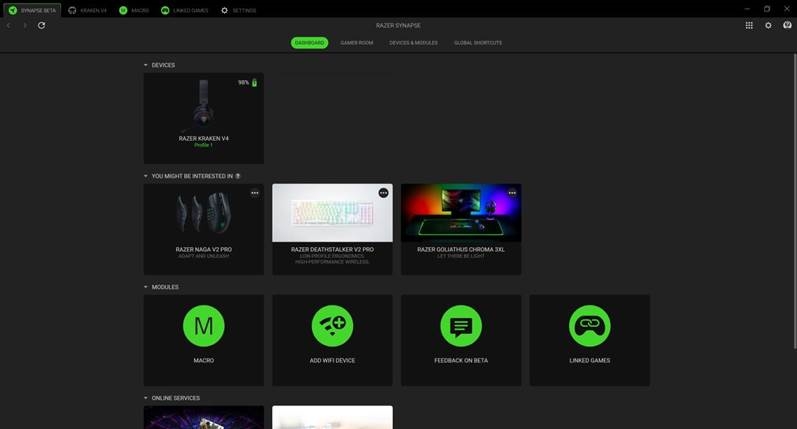This screenshot has width=797, height=429.
Task: Open more options on Goliathus Chroma 3XL card
Action: point(512,193)
